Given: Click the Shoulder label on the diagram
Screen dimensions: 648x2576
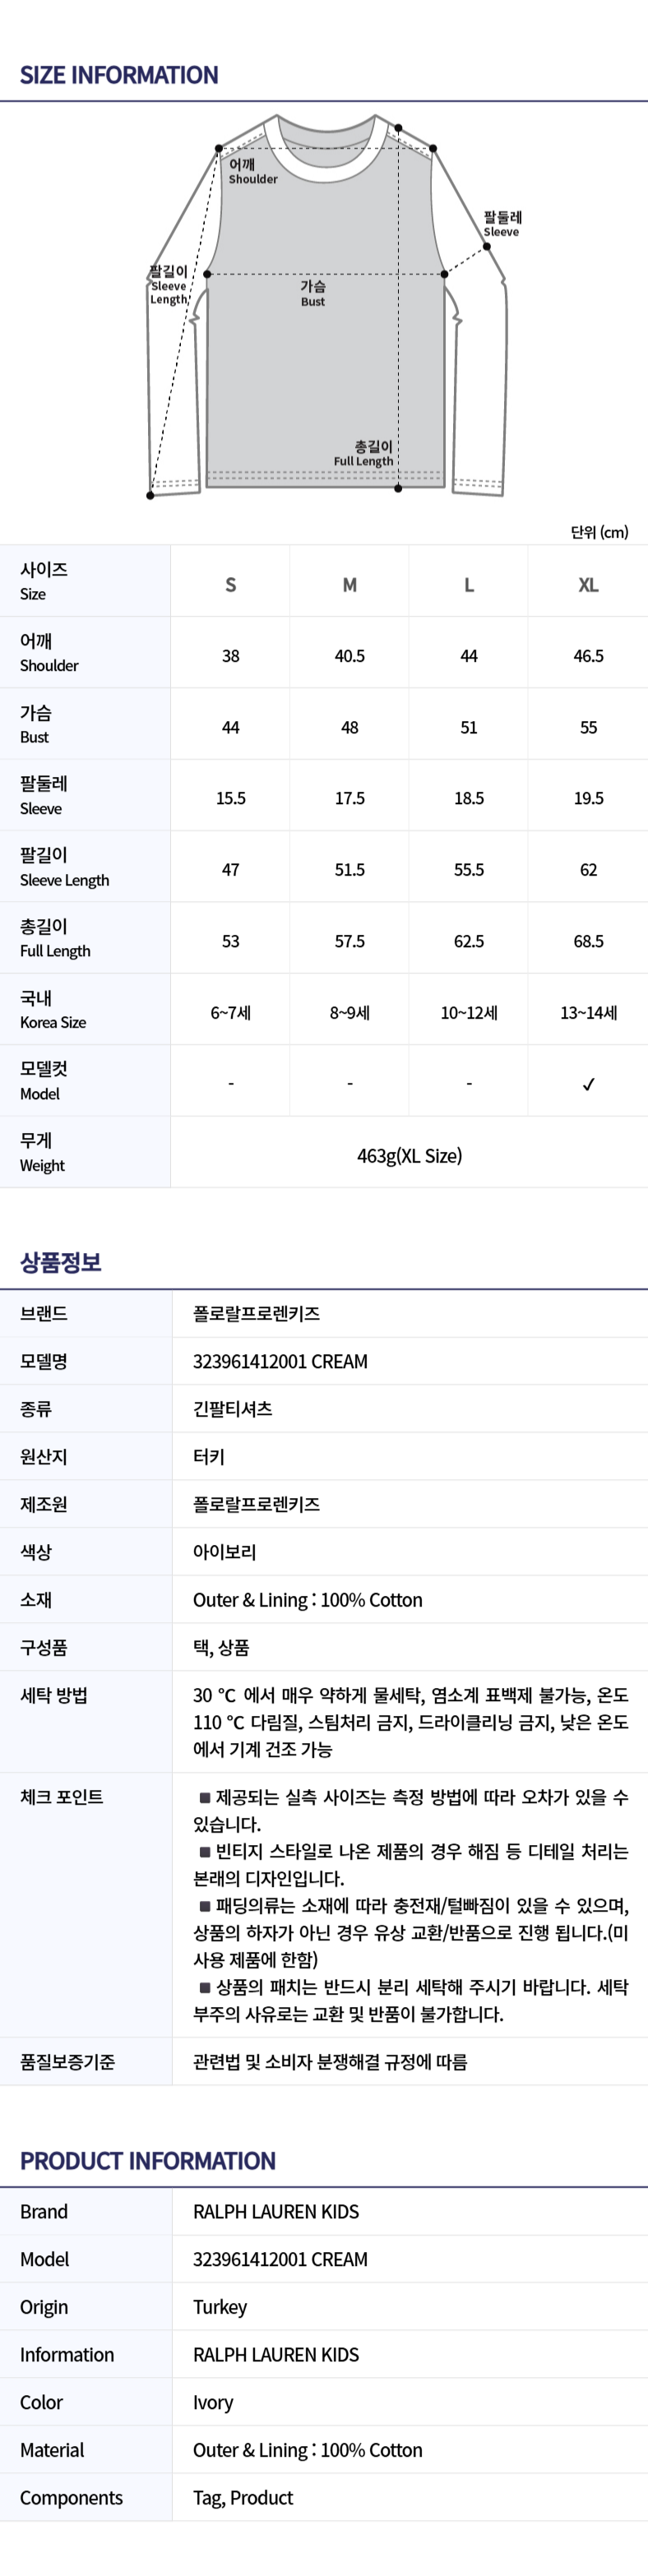Looking at the screenshot, I should [252, 172].
